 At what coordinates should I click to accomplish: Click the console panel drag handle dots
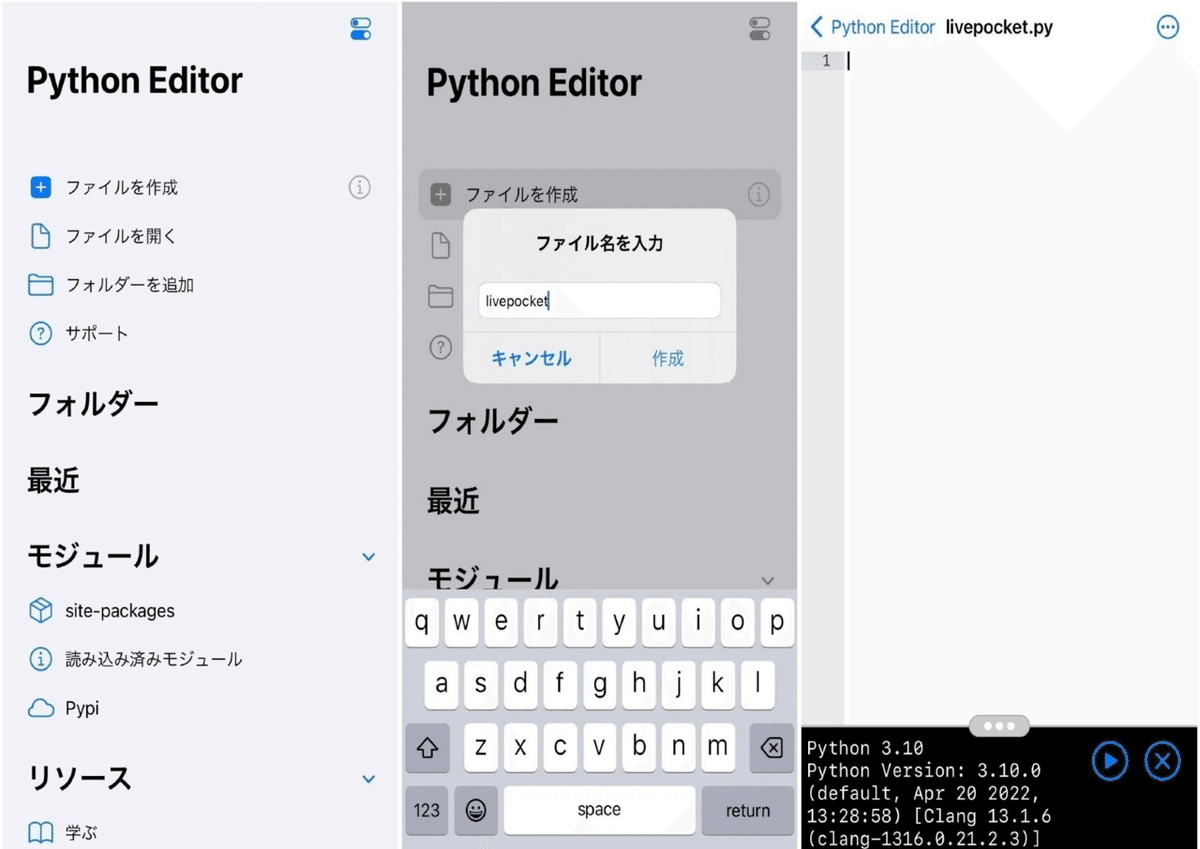[x=999, y=726]
